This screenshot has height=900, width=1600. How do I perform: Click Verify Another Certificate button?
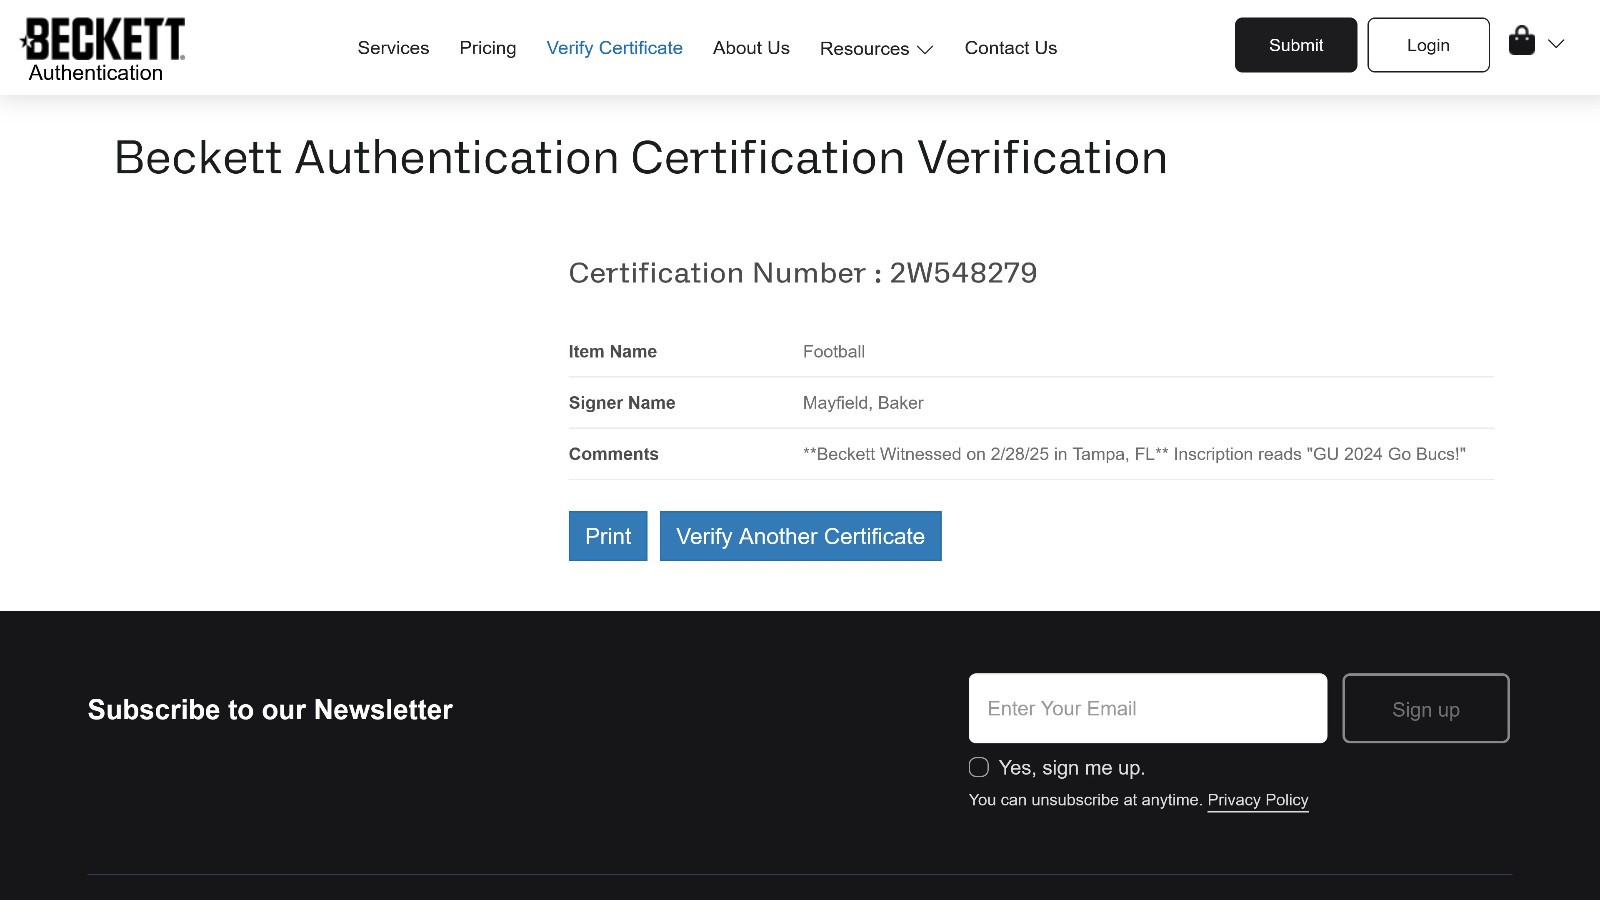800,536
